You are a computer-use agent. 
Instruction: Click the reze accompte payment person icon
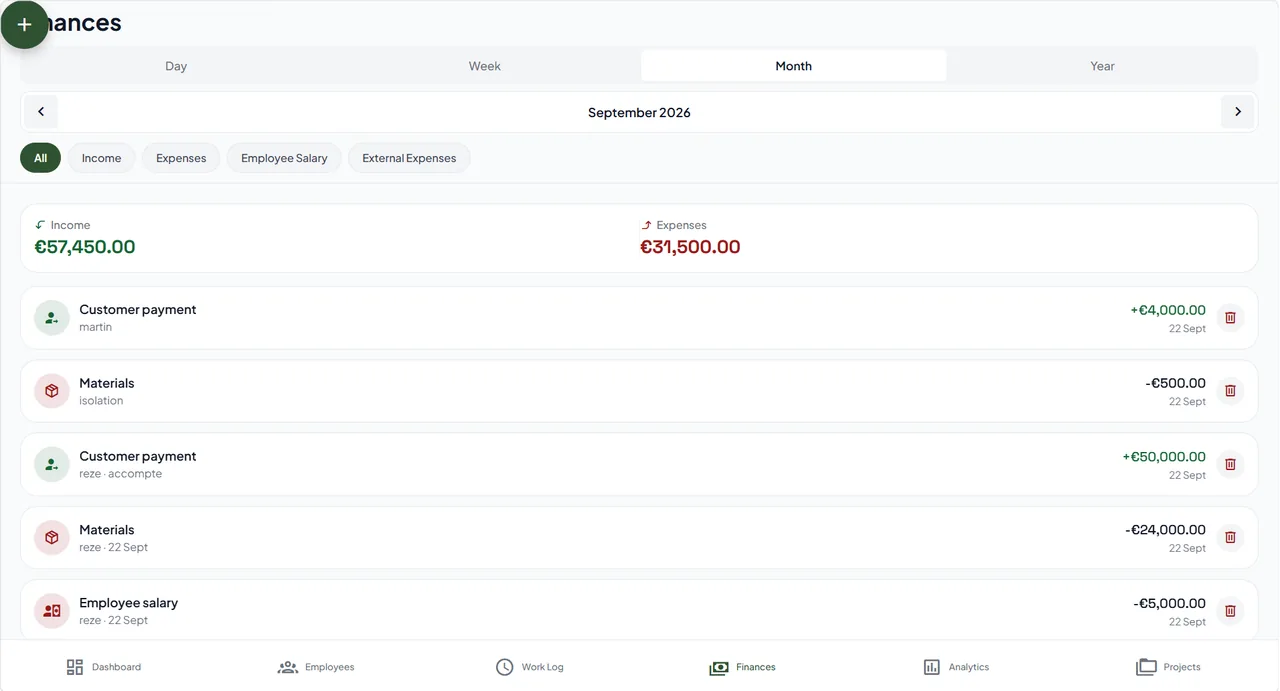(x=52, y=464)
